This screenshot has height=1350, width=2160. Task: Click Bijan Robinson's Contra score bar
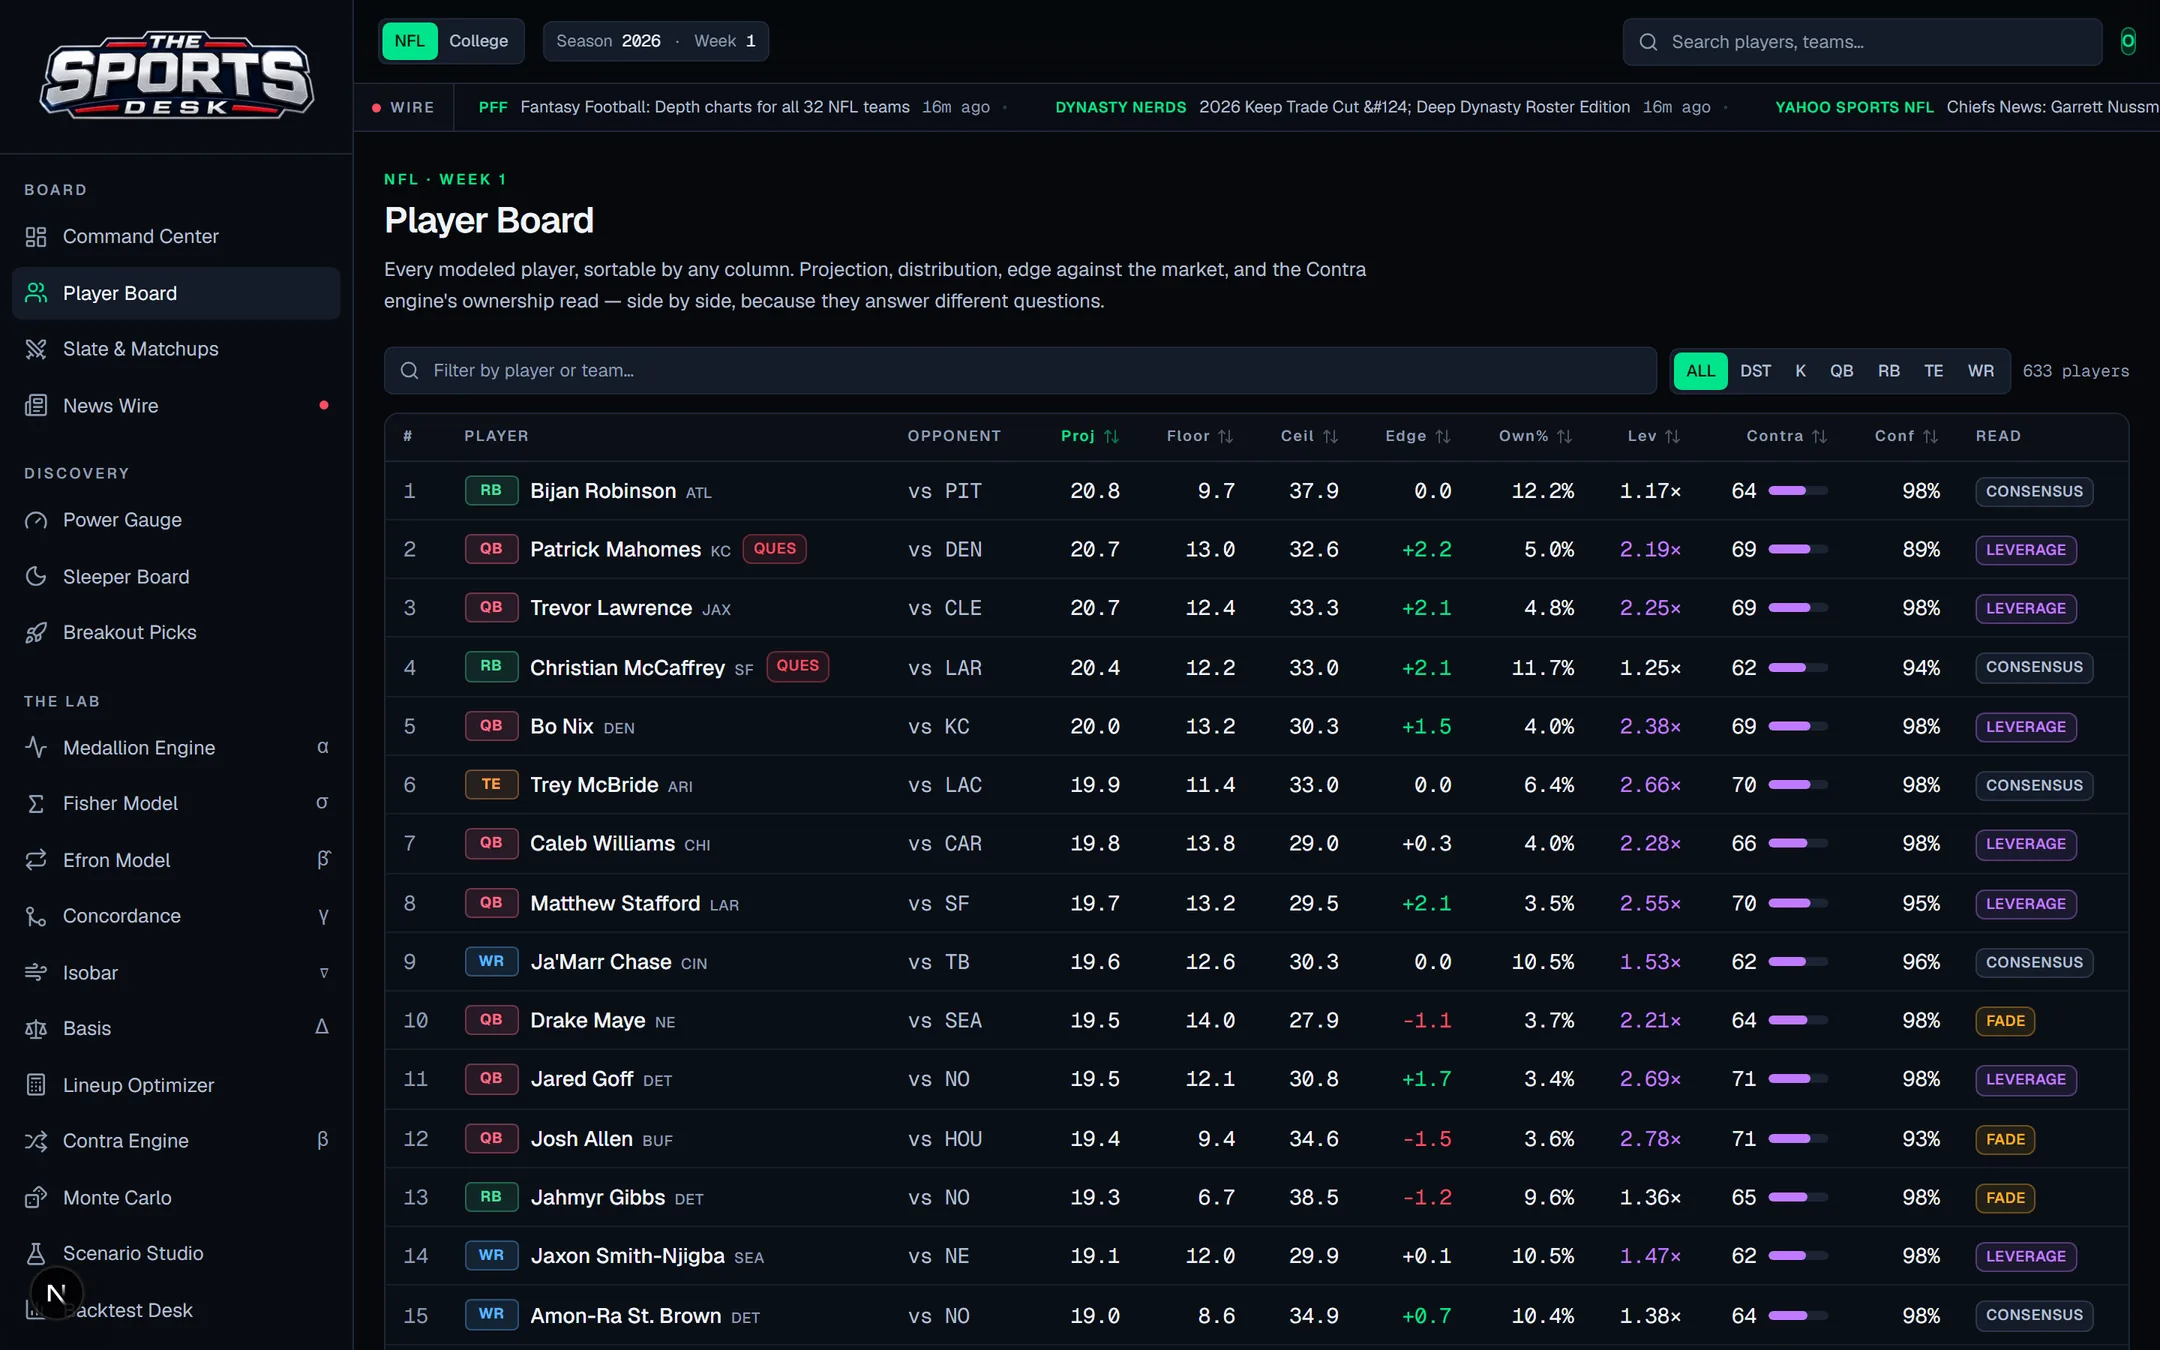(1797, 491)
